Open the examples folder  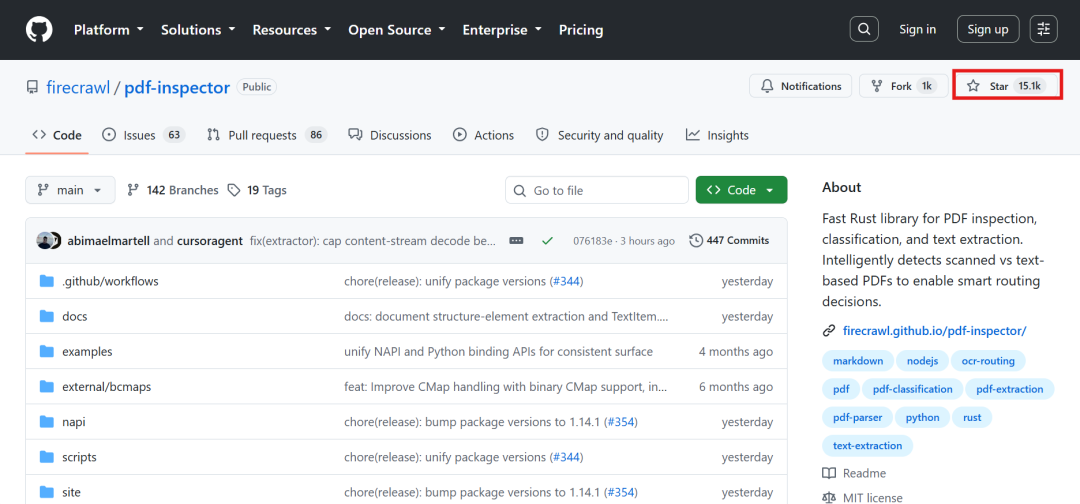(x=87, y=352)
